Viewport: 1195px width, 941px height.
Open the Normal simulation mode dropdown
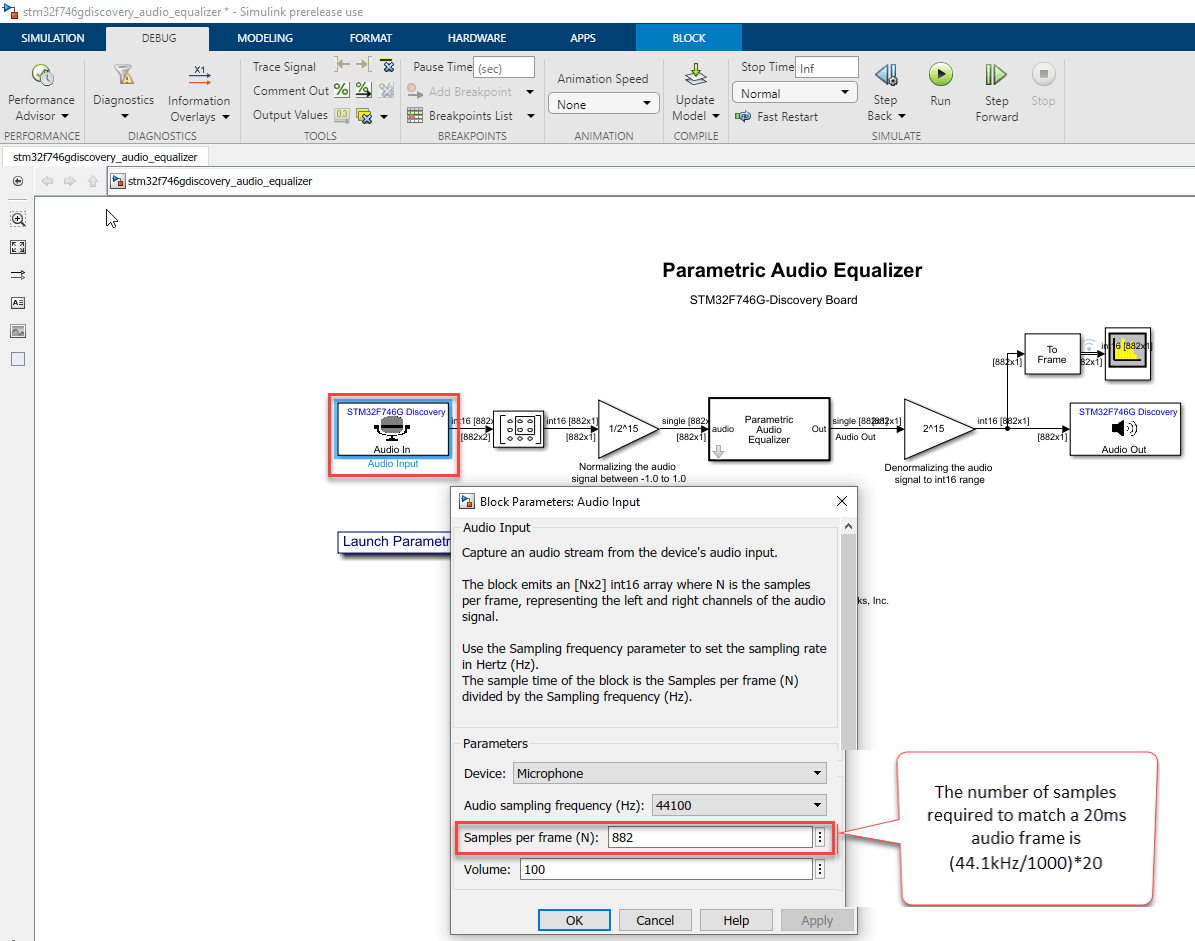(x=795, y=93)
